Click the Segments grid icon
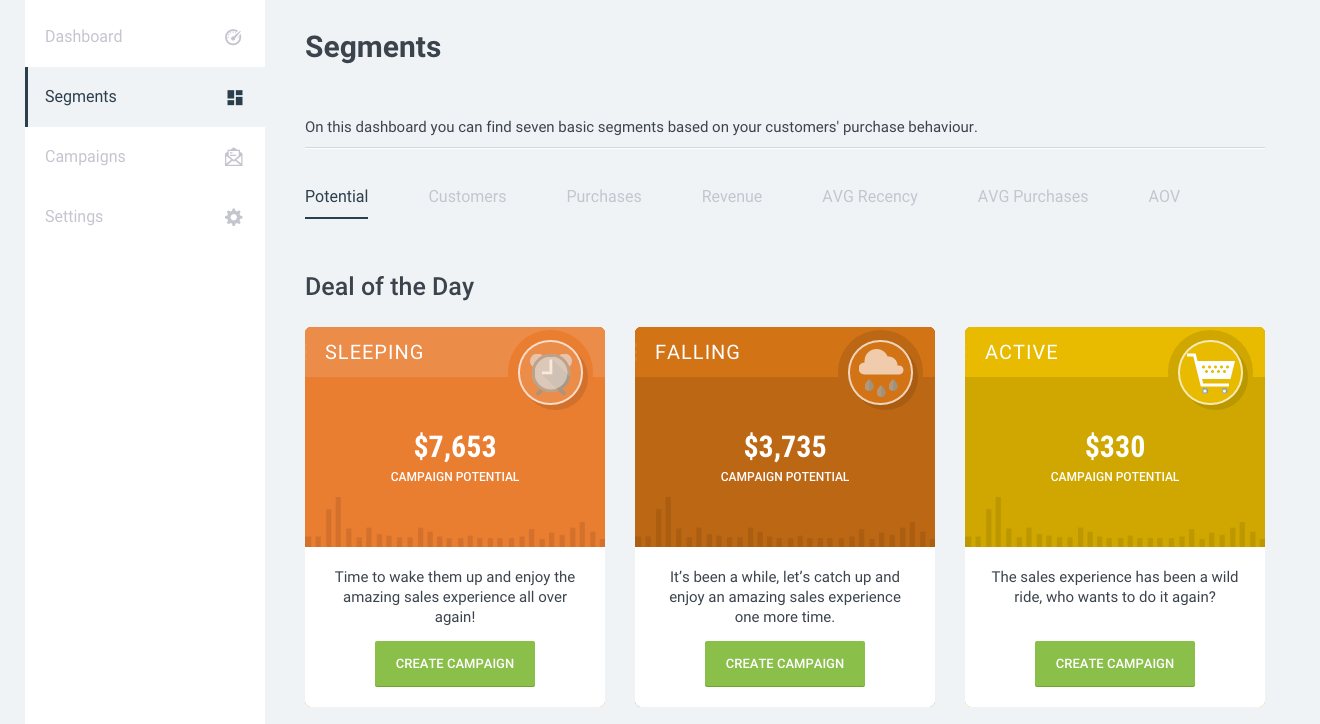Image resolution: width=1320 pixels, height=724 pixels. (x=235, y=97)
